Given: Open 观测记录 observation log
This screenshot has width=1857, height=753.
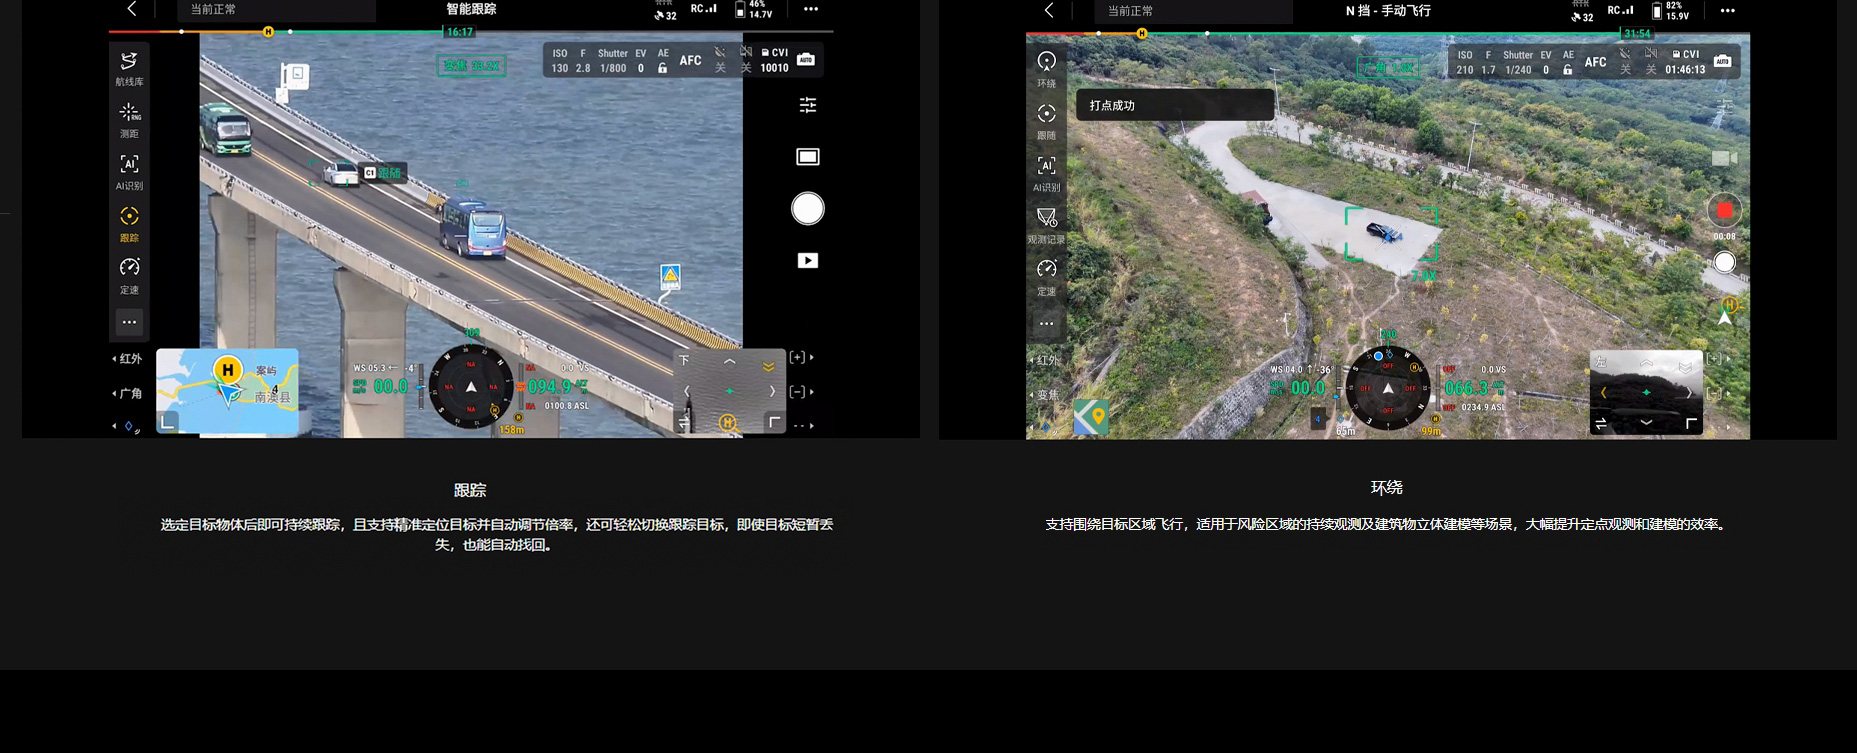Looking at the screenshot, I should coord(1046,224).
